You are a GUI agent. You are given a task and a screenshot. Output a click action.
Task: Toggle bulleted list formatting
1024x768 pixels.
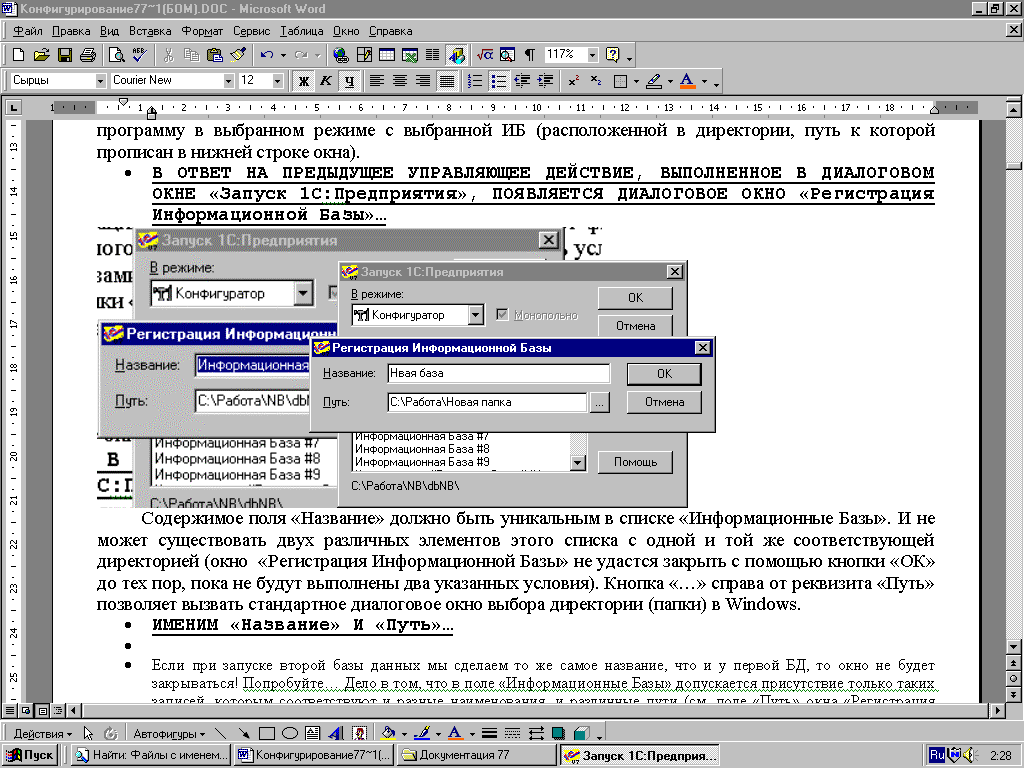498,81
